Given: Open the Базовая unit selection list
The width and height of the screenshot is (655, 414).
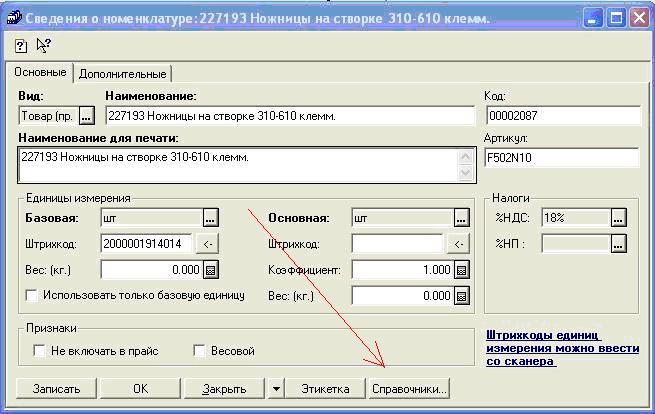Looking at the screenshot, I should tap(210, 218).
